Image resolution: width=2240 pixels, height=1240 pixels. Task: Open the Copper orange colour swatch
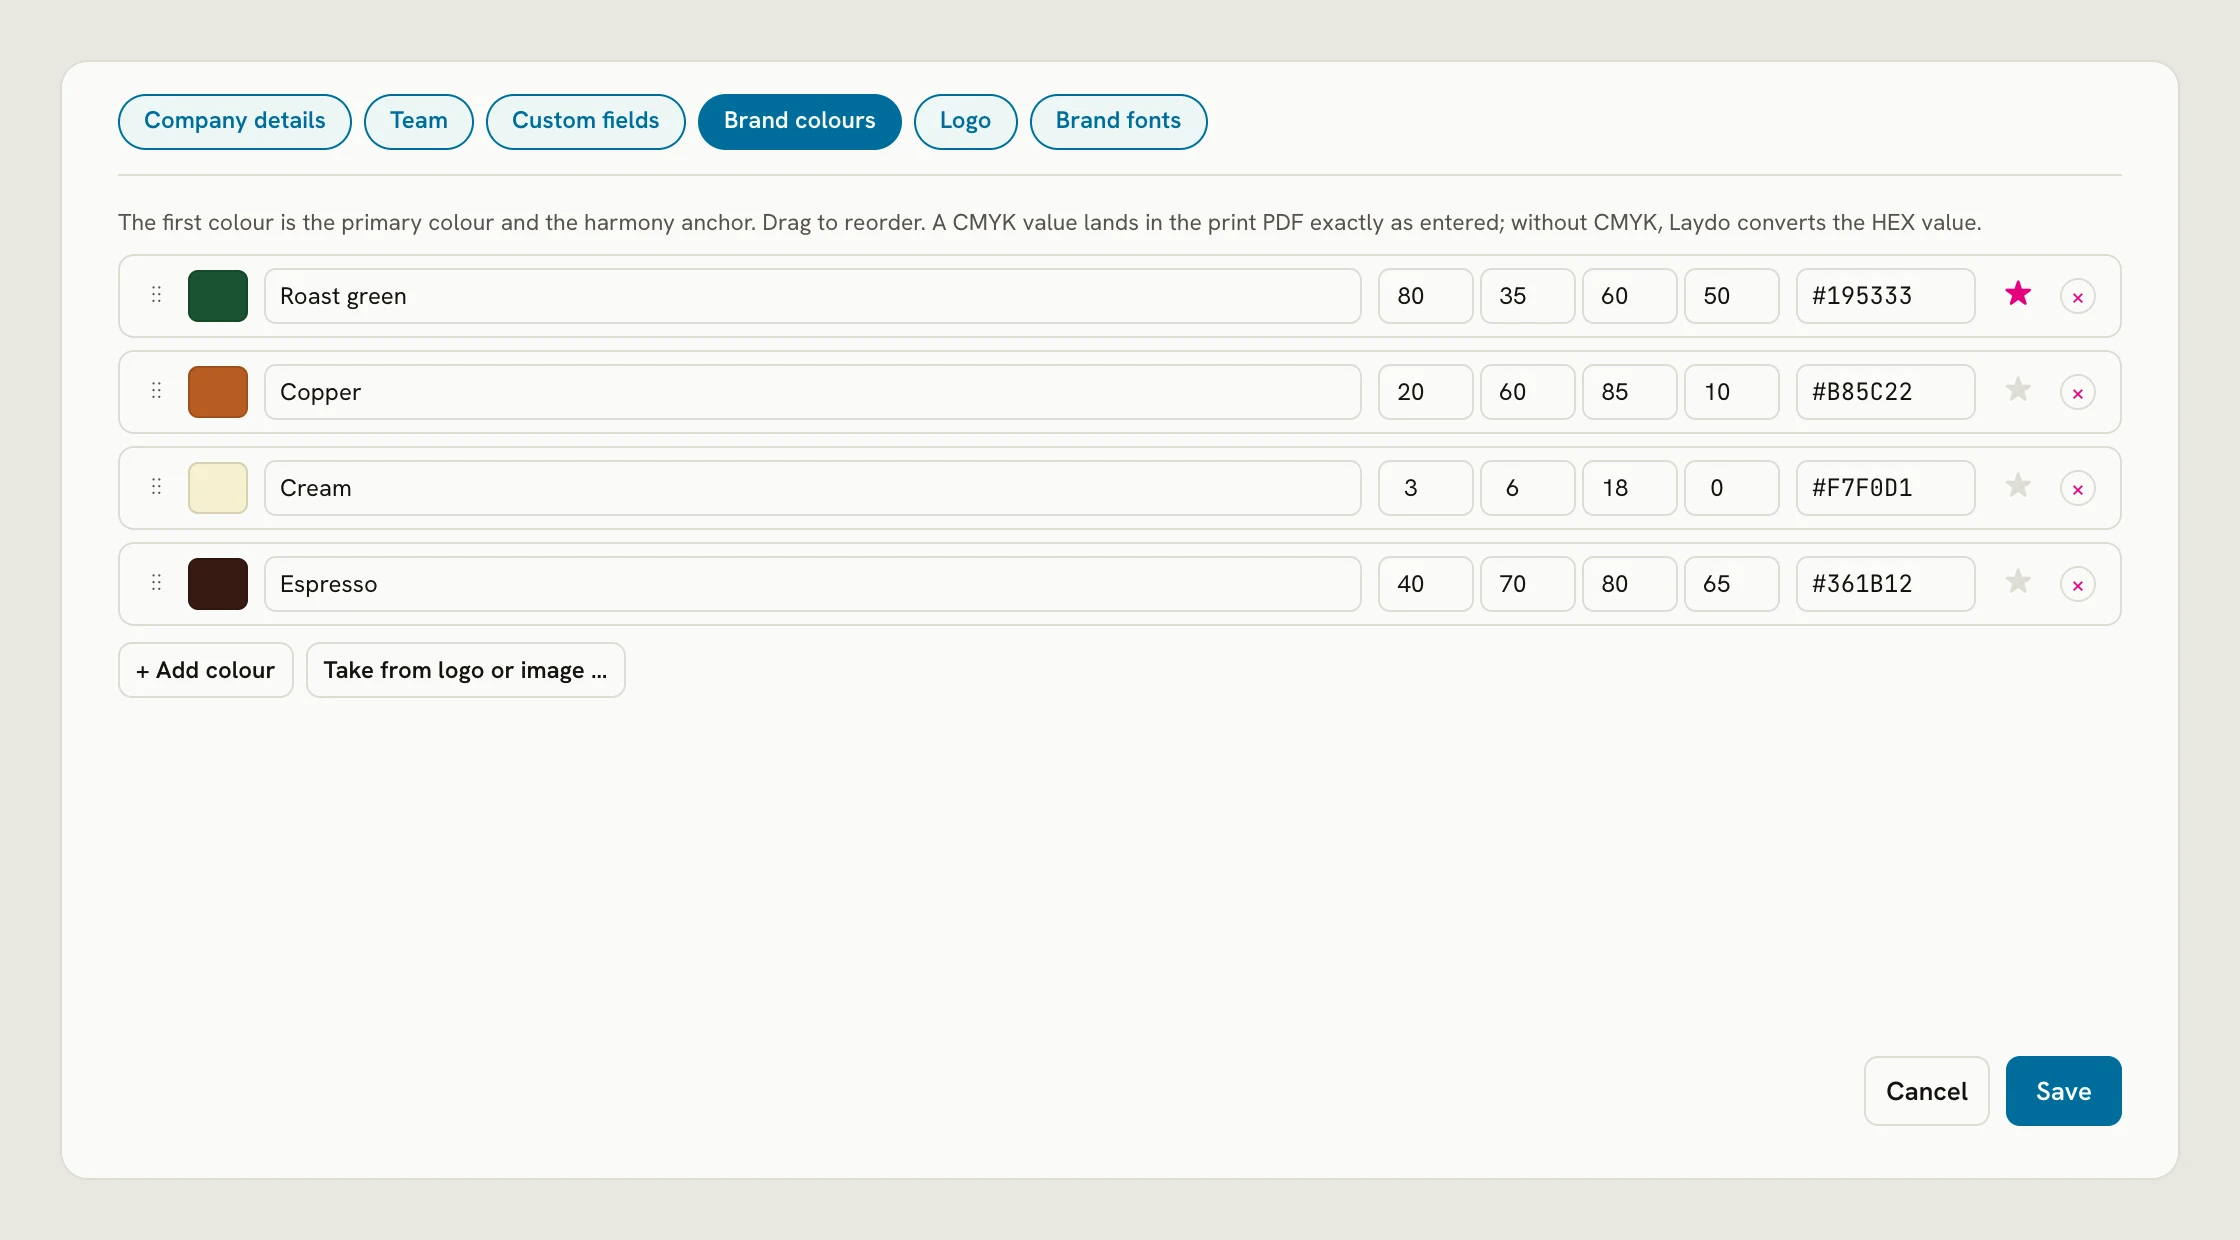tap(218, 392)
